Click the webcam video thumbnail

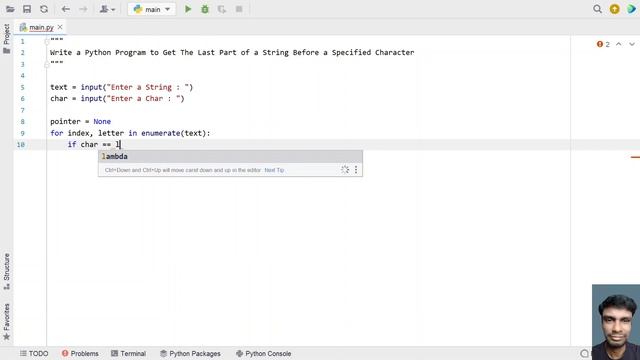click(x=616, y=322)
